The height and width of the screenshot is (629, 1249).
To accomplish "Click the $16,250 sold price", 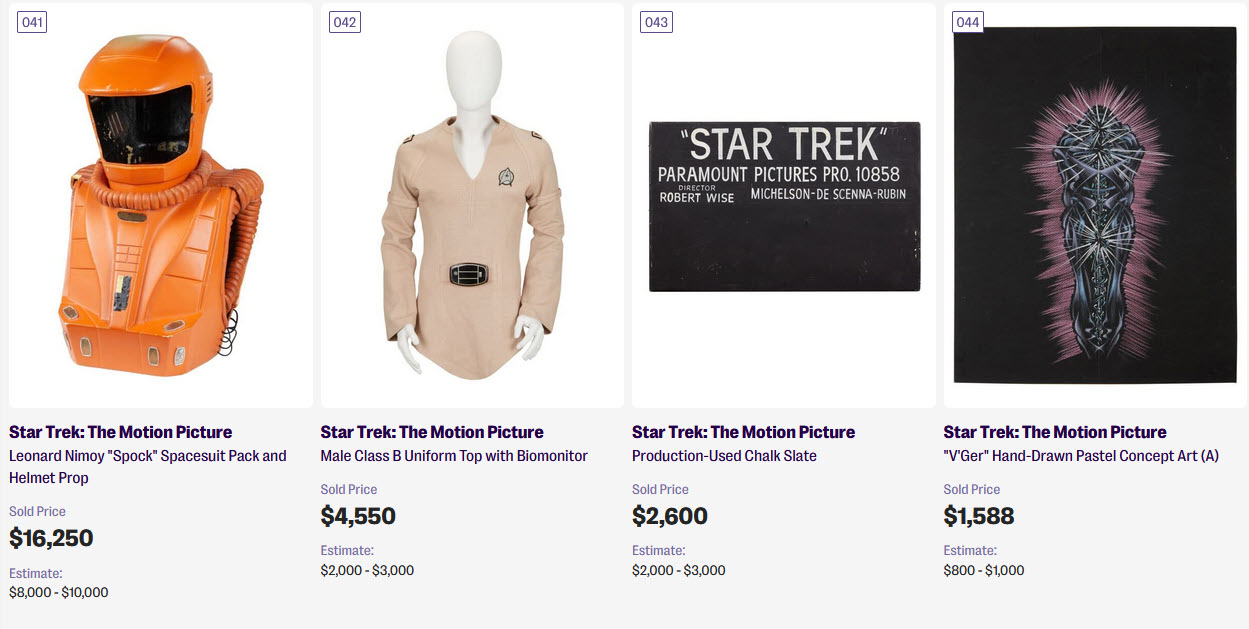I will [x=51, y=538].
